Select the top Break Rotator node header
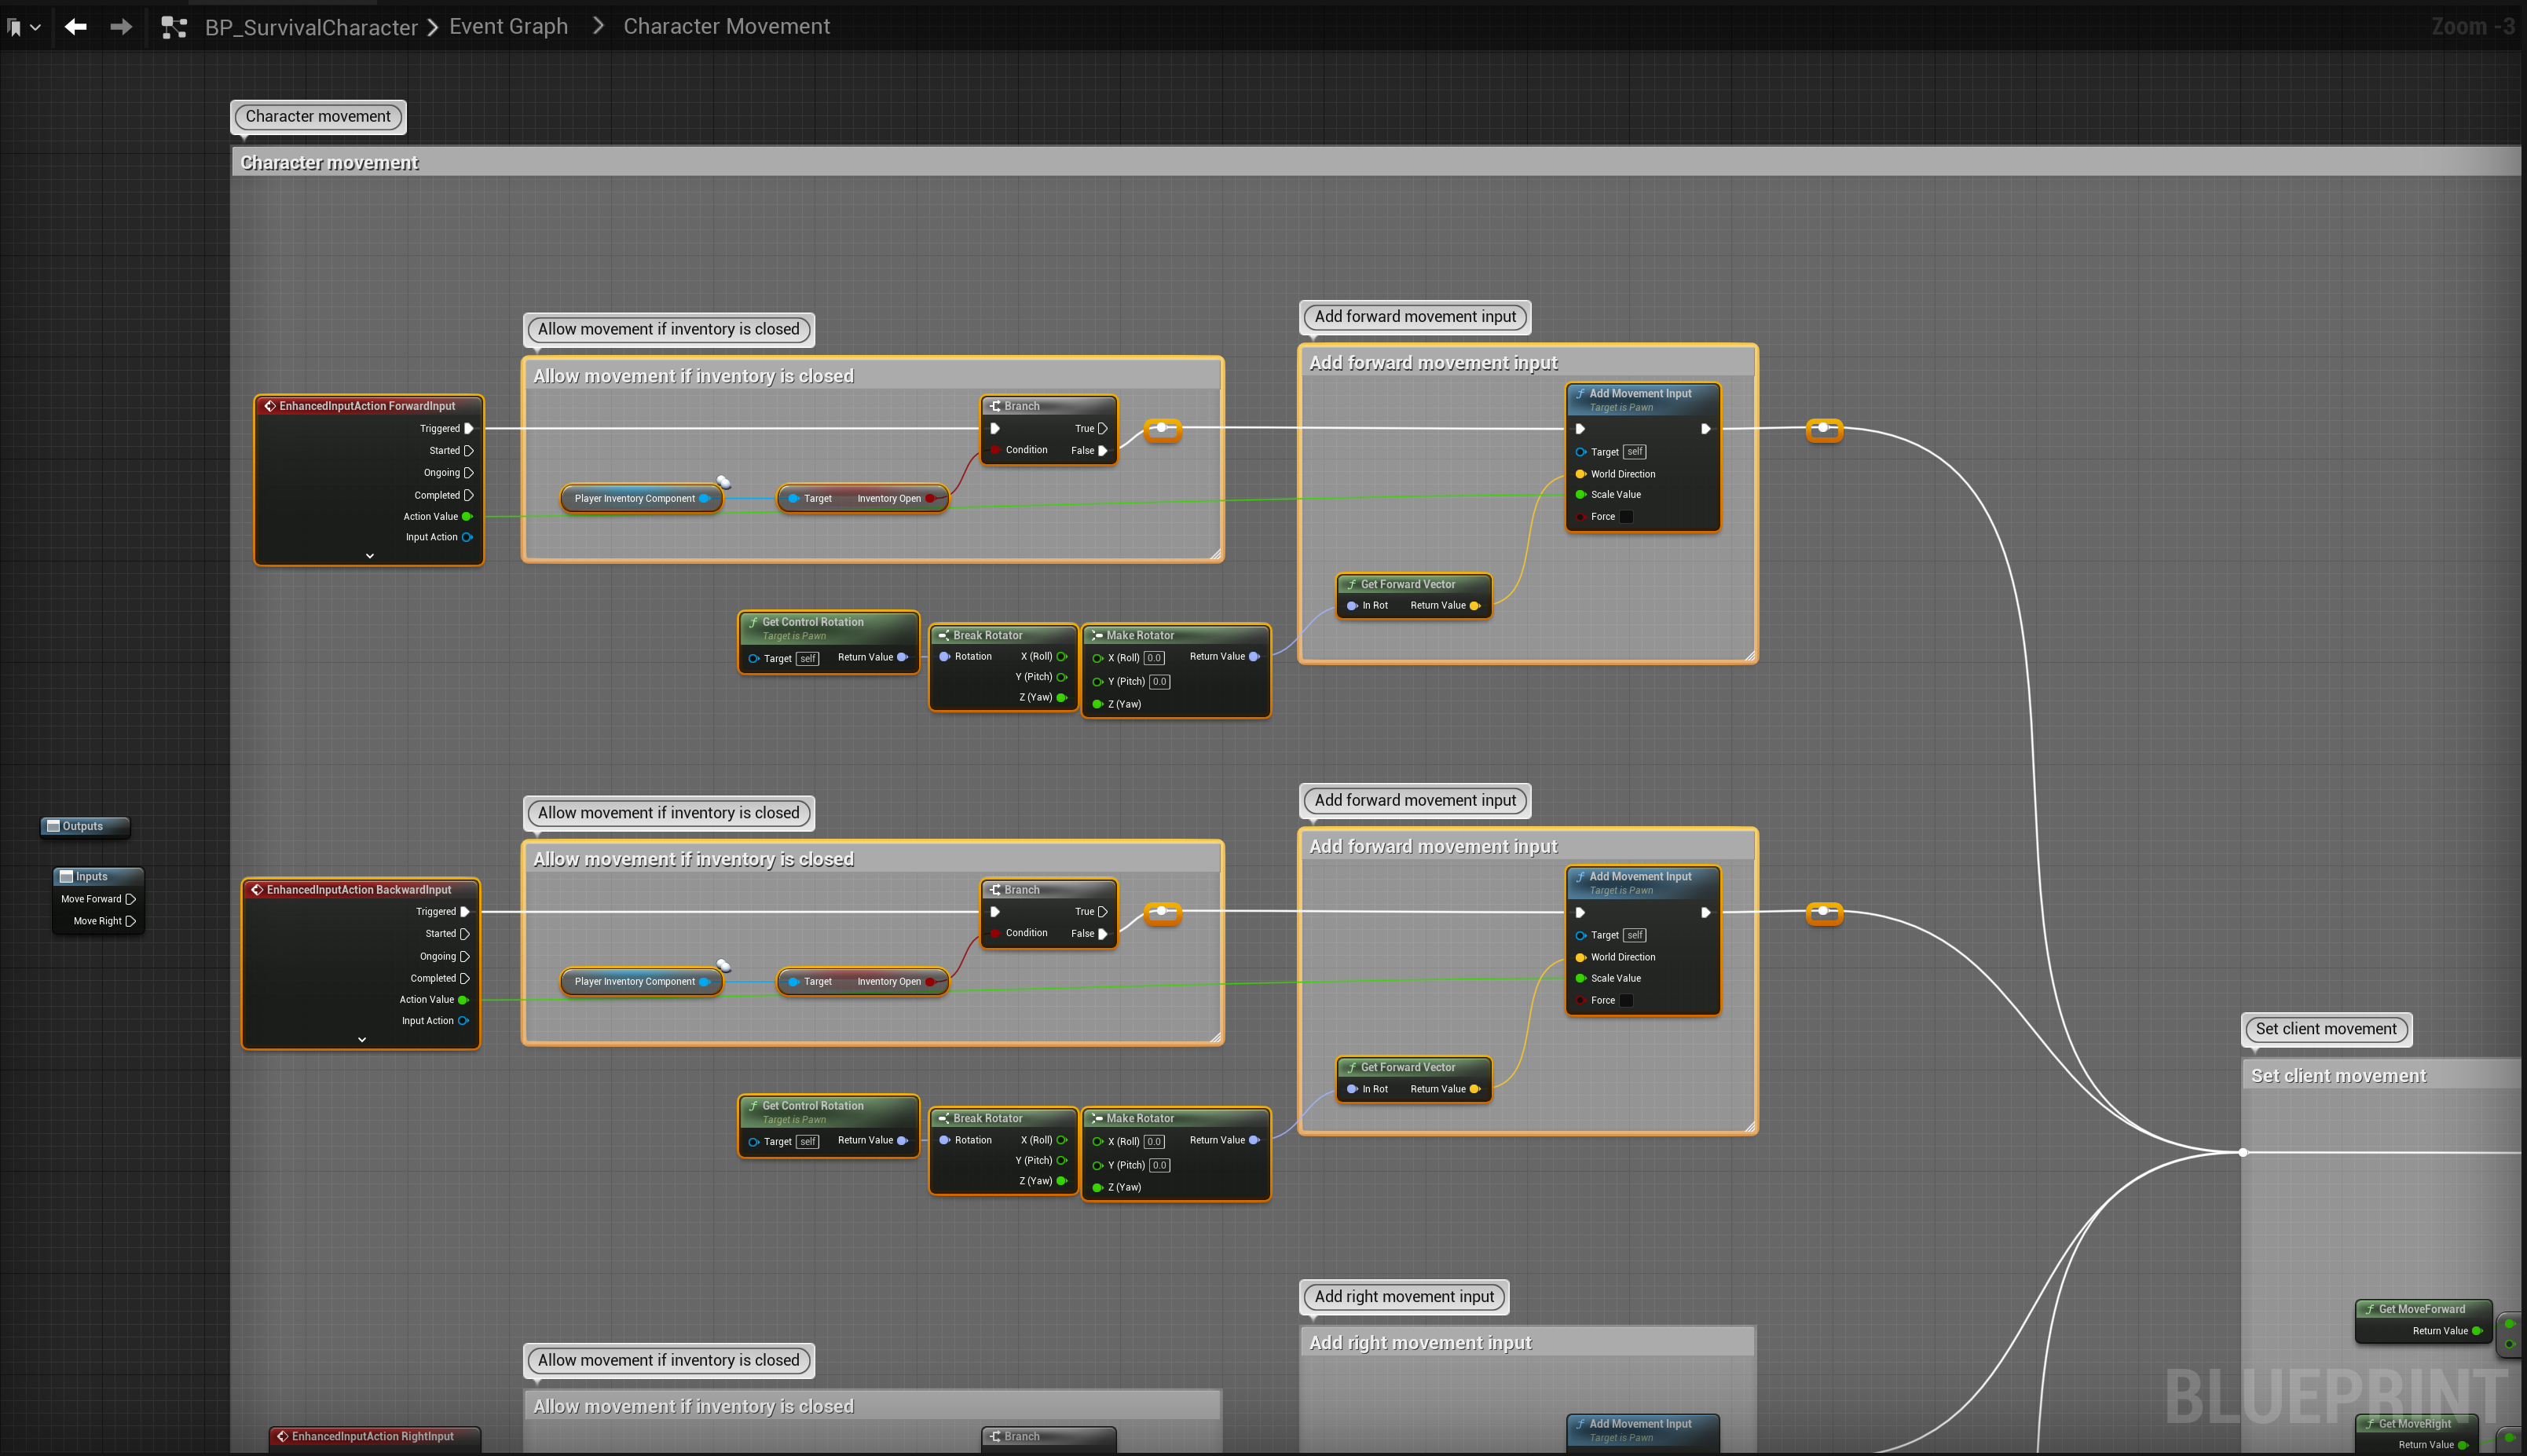Screen dimensions: 2527x1456 click(987, 635)
